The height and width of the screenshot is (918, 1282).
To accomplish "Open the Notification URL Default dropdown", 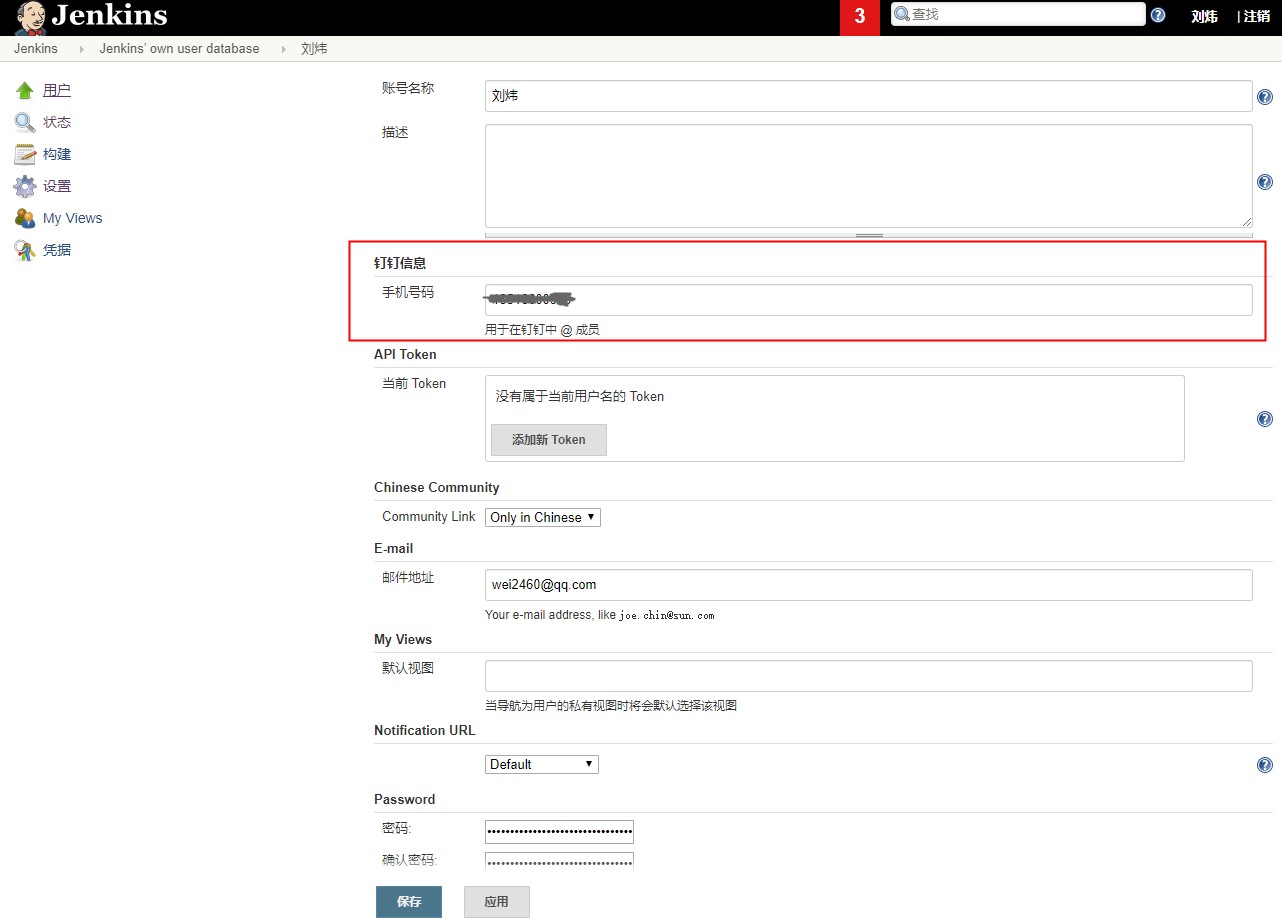I will point(542,764).
